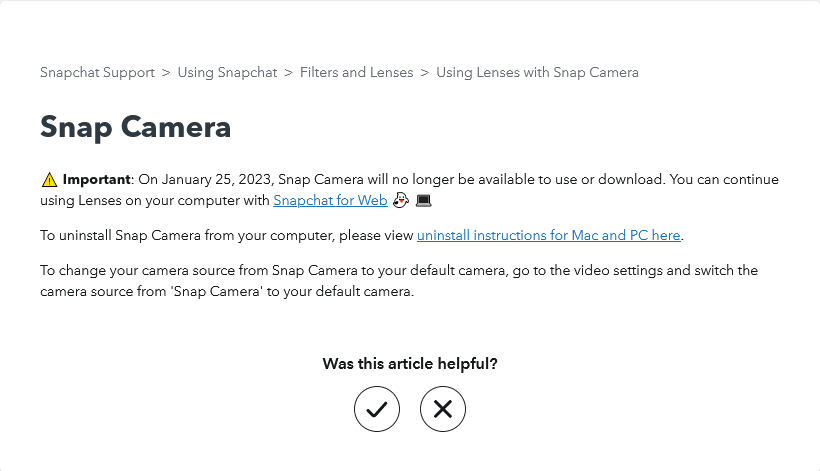Open uninstall instructions for Mac and PC link
Image resolution: width=820 pixels, height=471 pixels.
(x=549, y=235)
